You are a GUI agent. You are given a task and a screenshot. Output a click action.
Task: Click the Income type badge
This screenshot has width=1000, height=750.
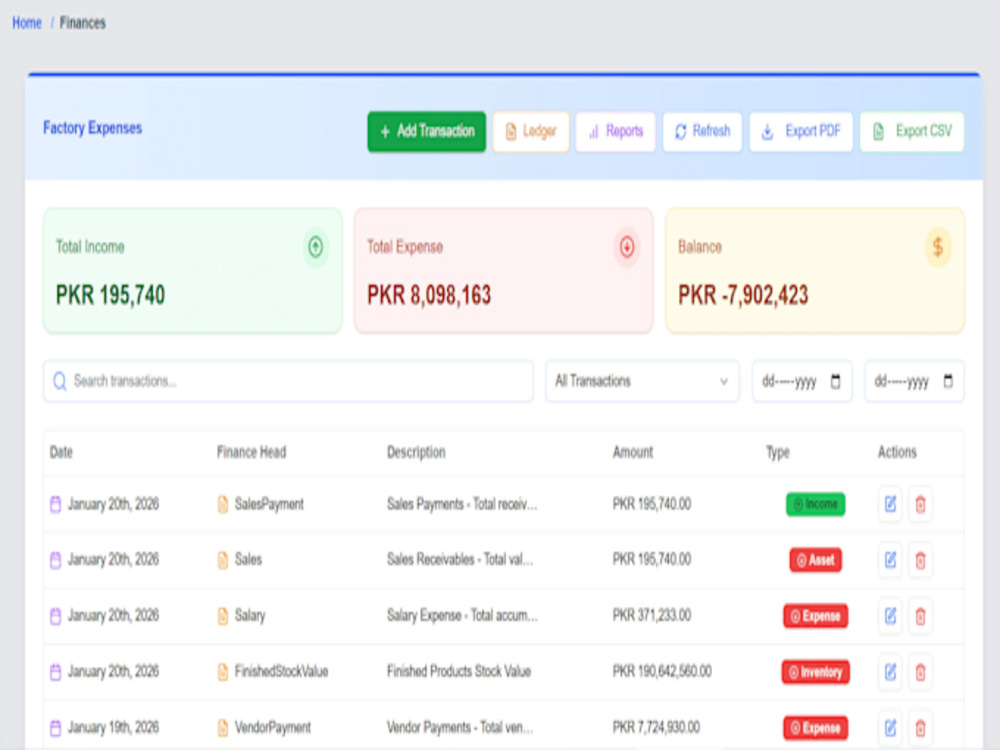[x=815, y=504]
